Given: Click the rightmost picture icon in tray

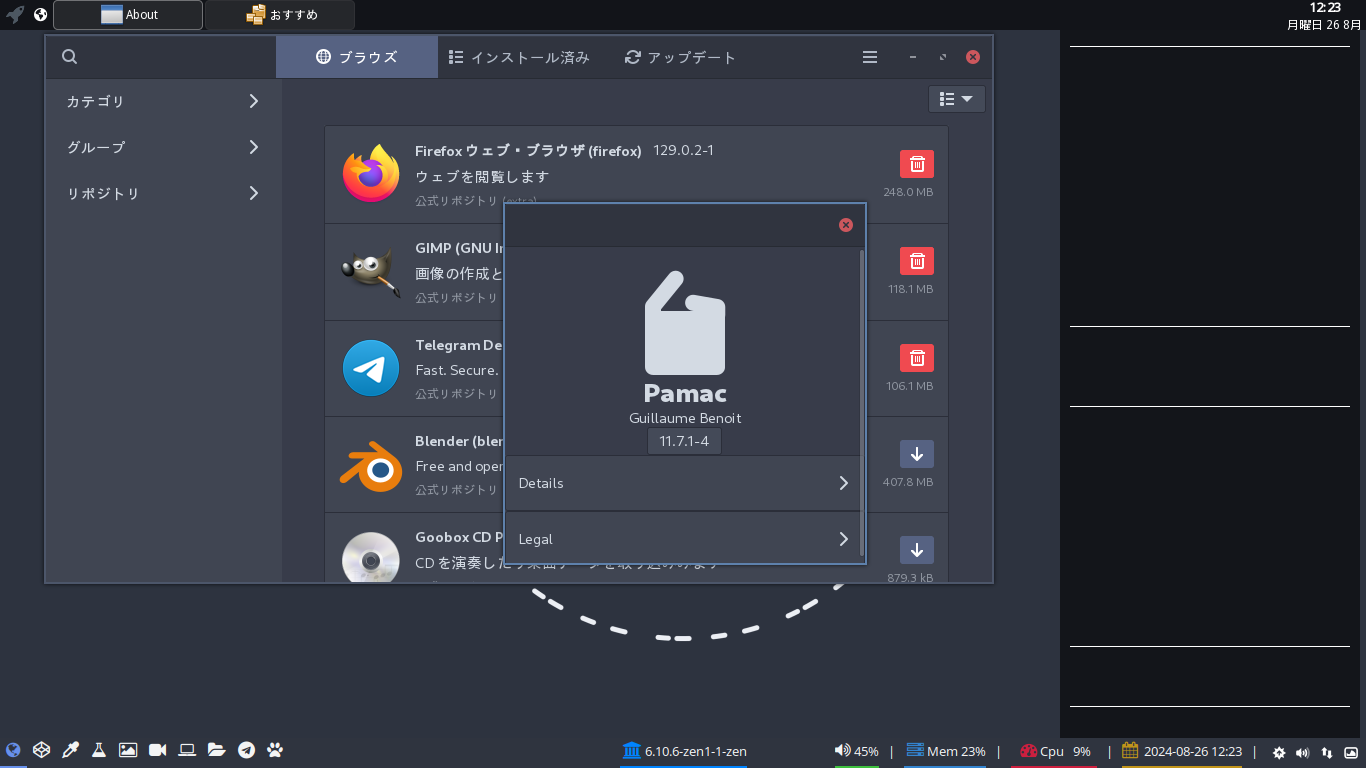Looking at the screenshot, I should tap(1351, 753).
